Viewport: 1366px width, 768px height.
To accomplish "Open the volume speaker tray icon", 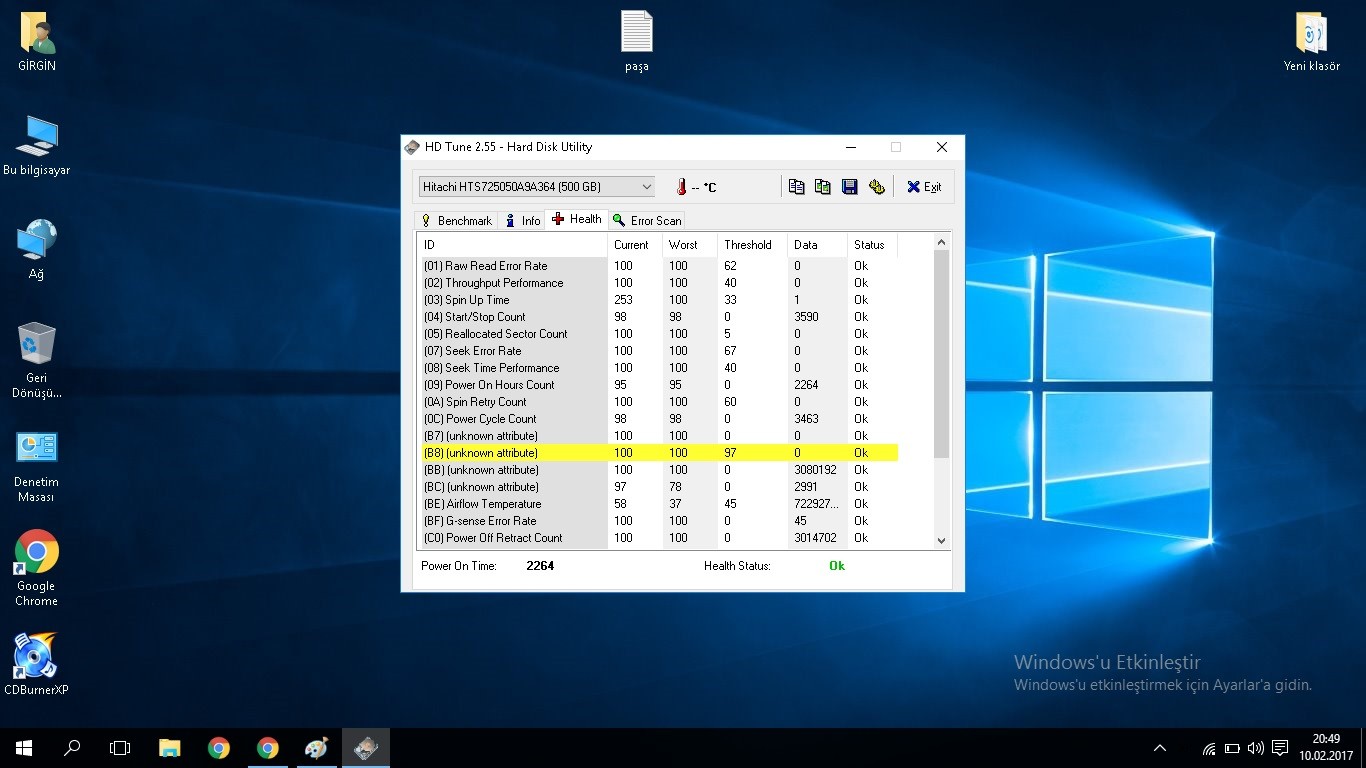I will pos(1256,748).
